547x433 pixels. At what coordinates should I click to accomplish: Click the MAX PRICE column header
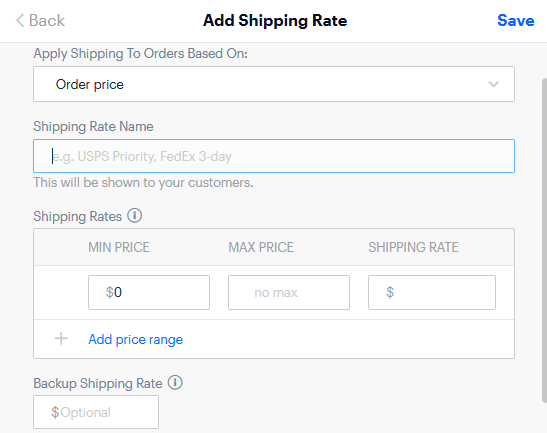tap(261, 247)
